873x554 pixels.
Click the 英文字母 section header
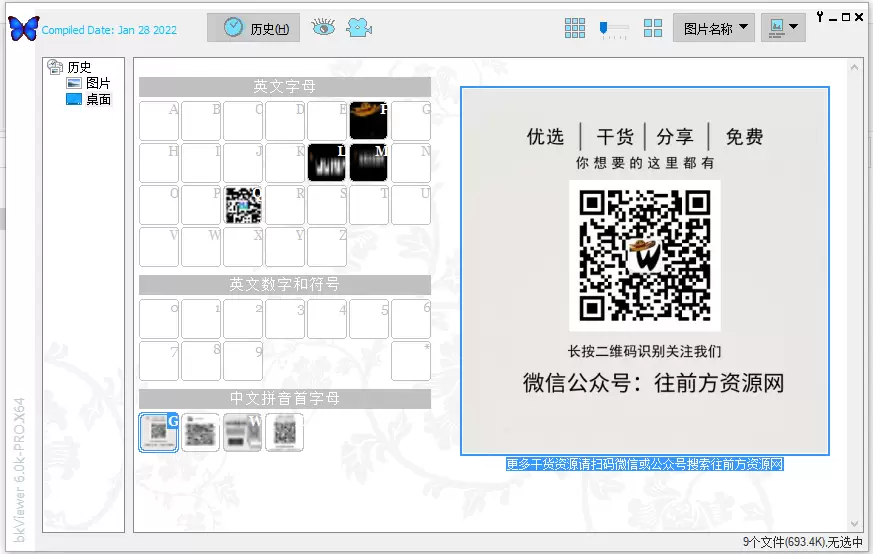(285, 86)
